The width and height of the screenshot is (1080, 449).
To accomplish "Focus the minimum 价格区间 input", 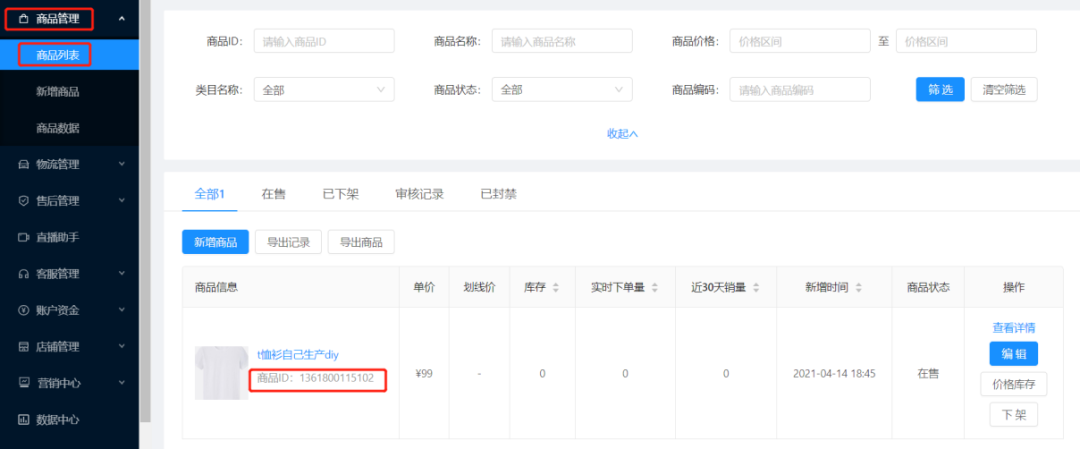I will 800,41.
